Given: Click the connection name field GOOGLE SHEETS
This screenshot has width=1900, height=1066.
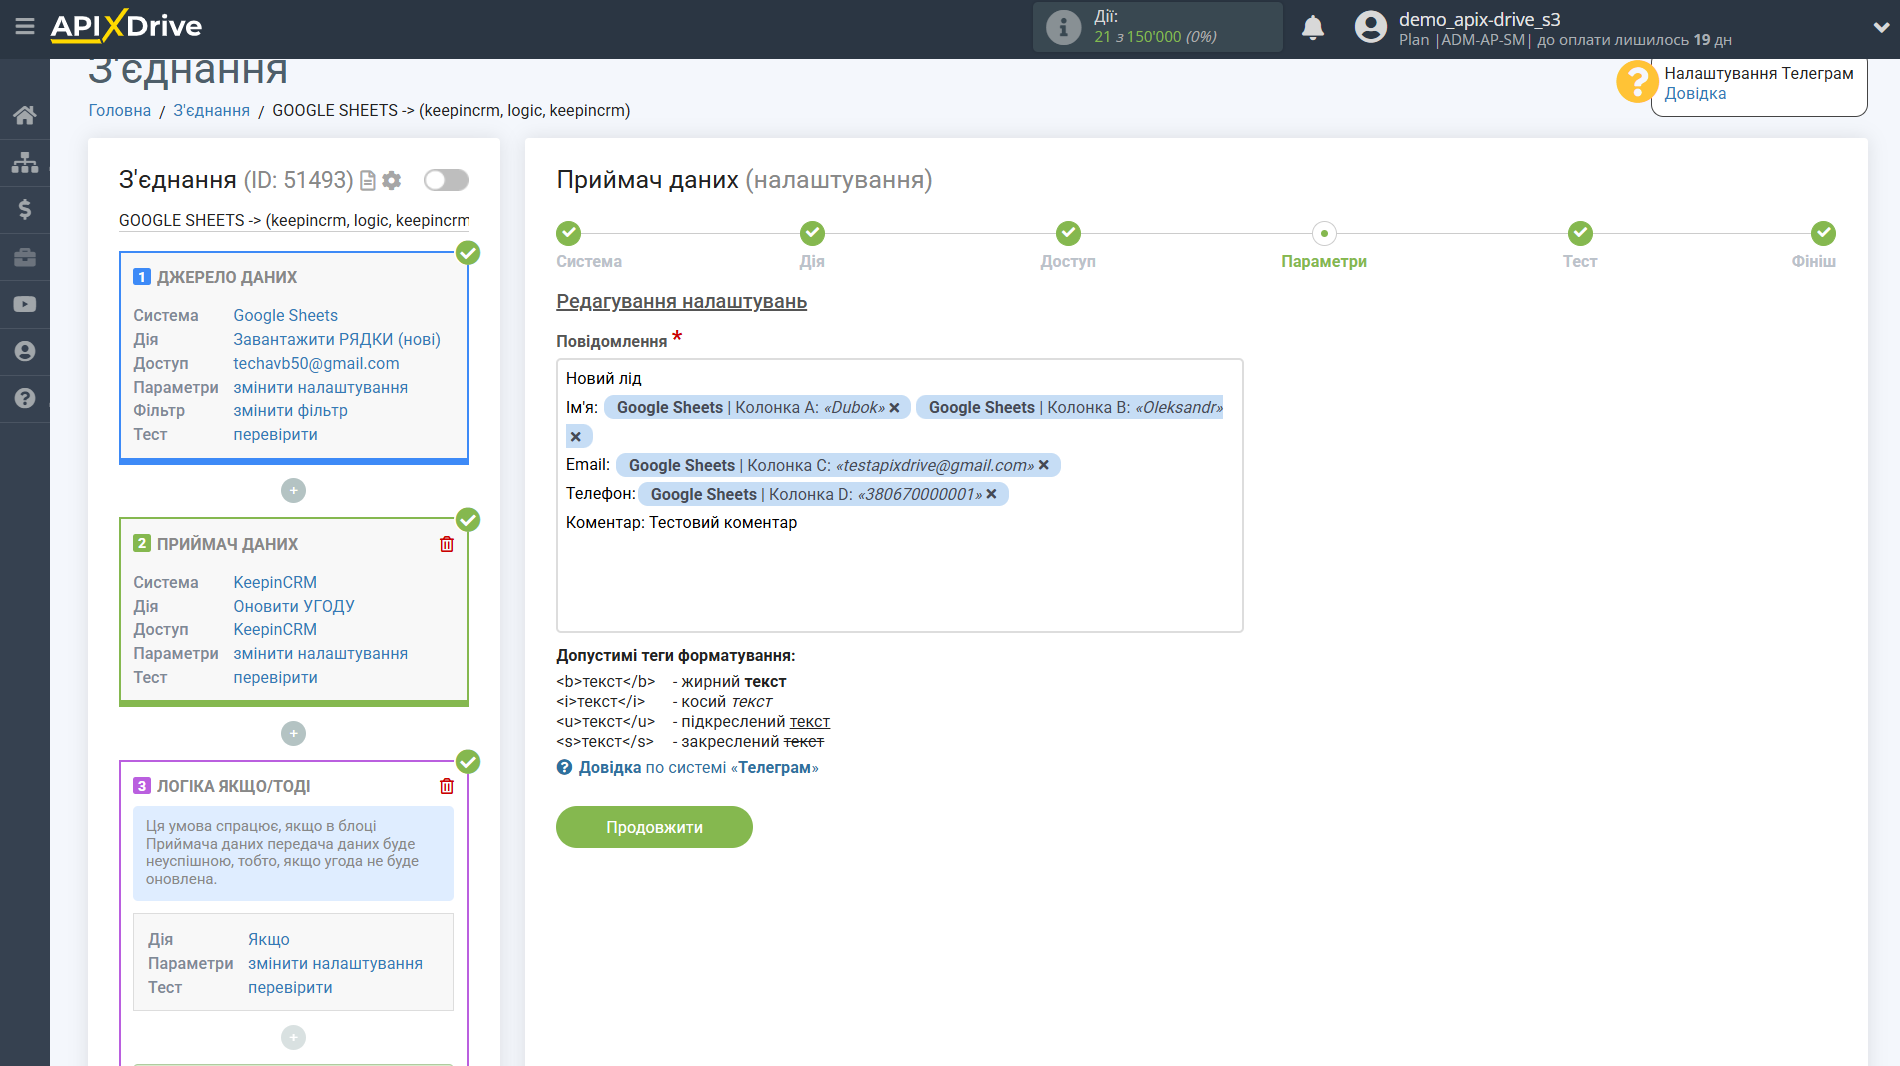Looking at the screenshot, I should [293, 220].
